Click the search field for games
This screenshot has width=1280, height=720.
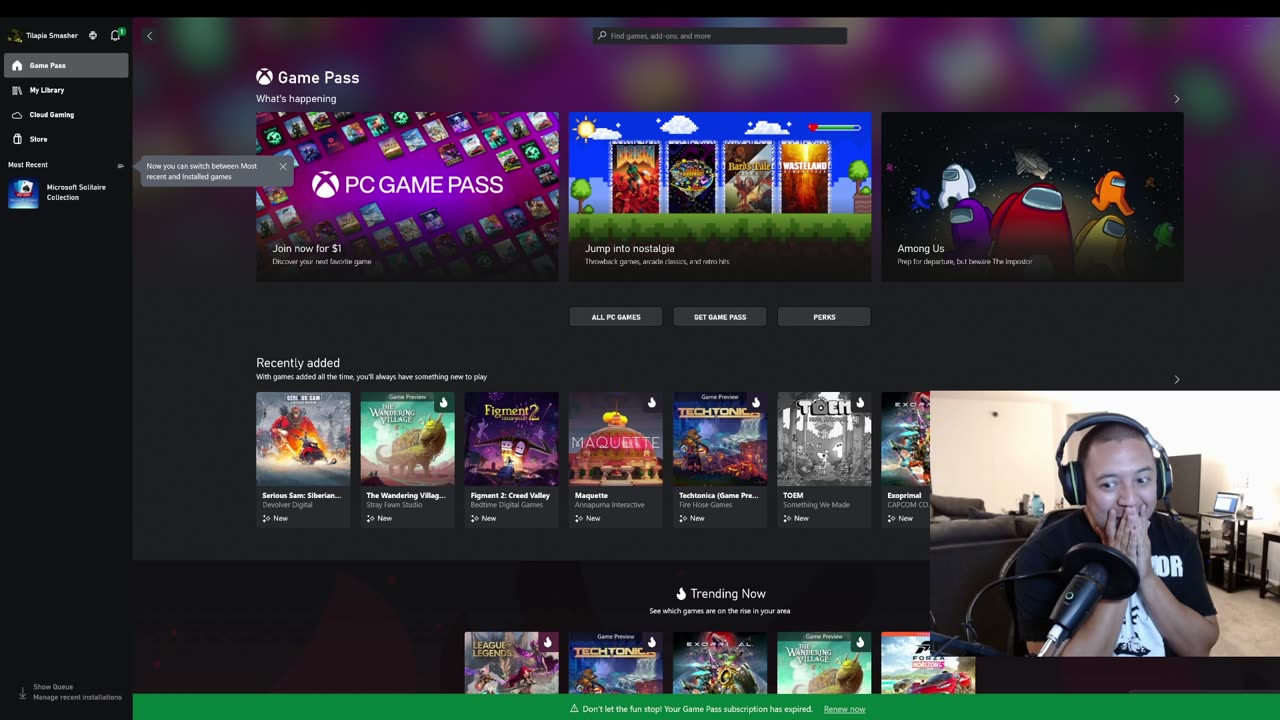[720, 36]
